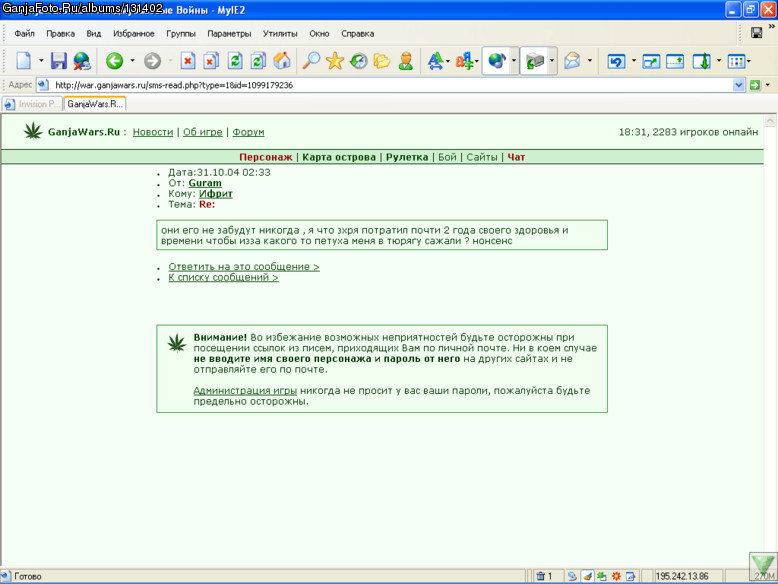This screenshot has width=778, height=584.
Task: Toggle the gray block with green arrow button
Action: (x=534, y=61)
